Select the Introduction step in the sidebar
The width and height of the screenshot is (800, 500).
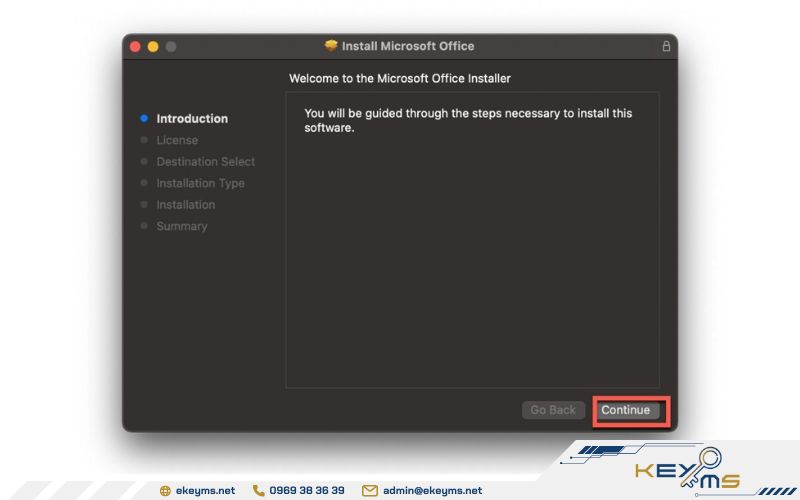pyautogui.click(x=192, y=118)
